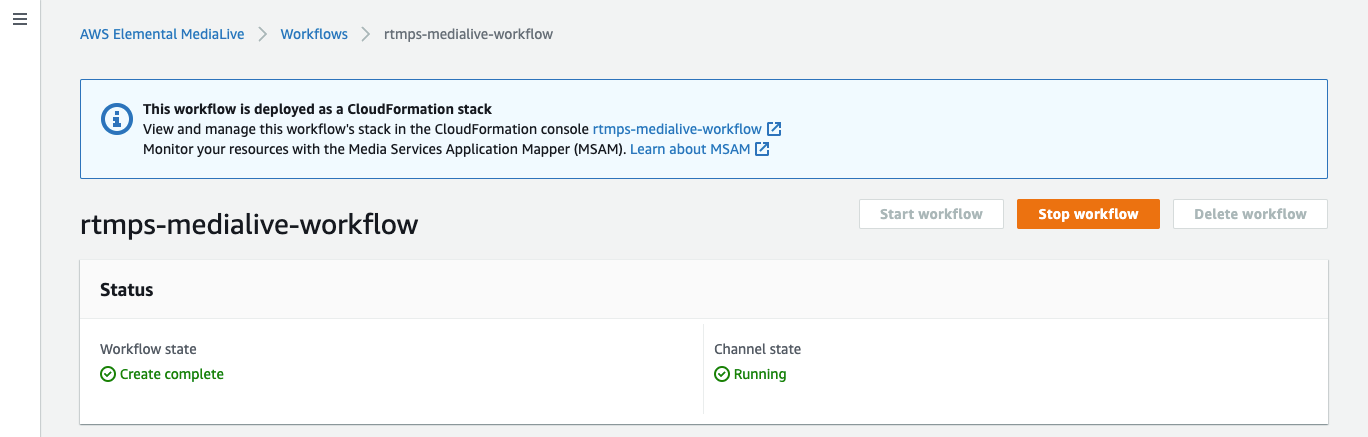Viewport: 1368px width, 437px height.
Task: Click the orange Stop workflow button
Action: [1088, 214]
